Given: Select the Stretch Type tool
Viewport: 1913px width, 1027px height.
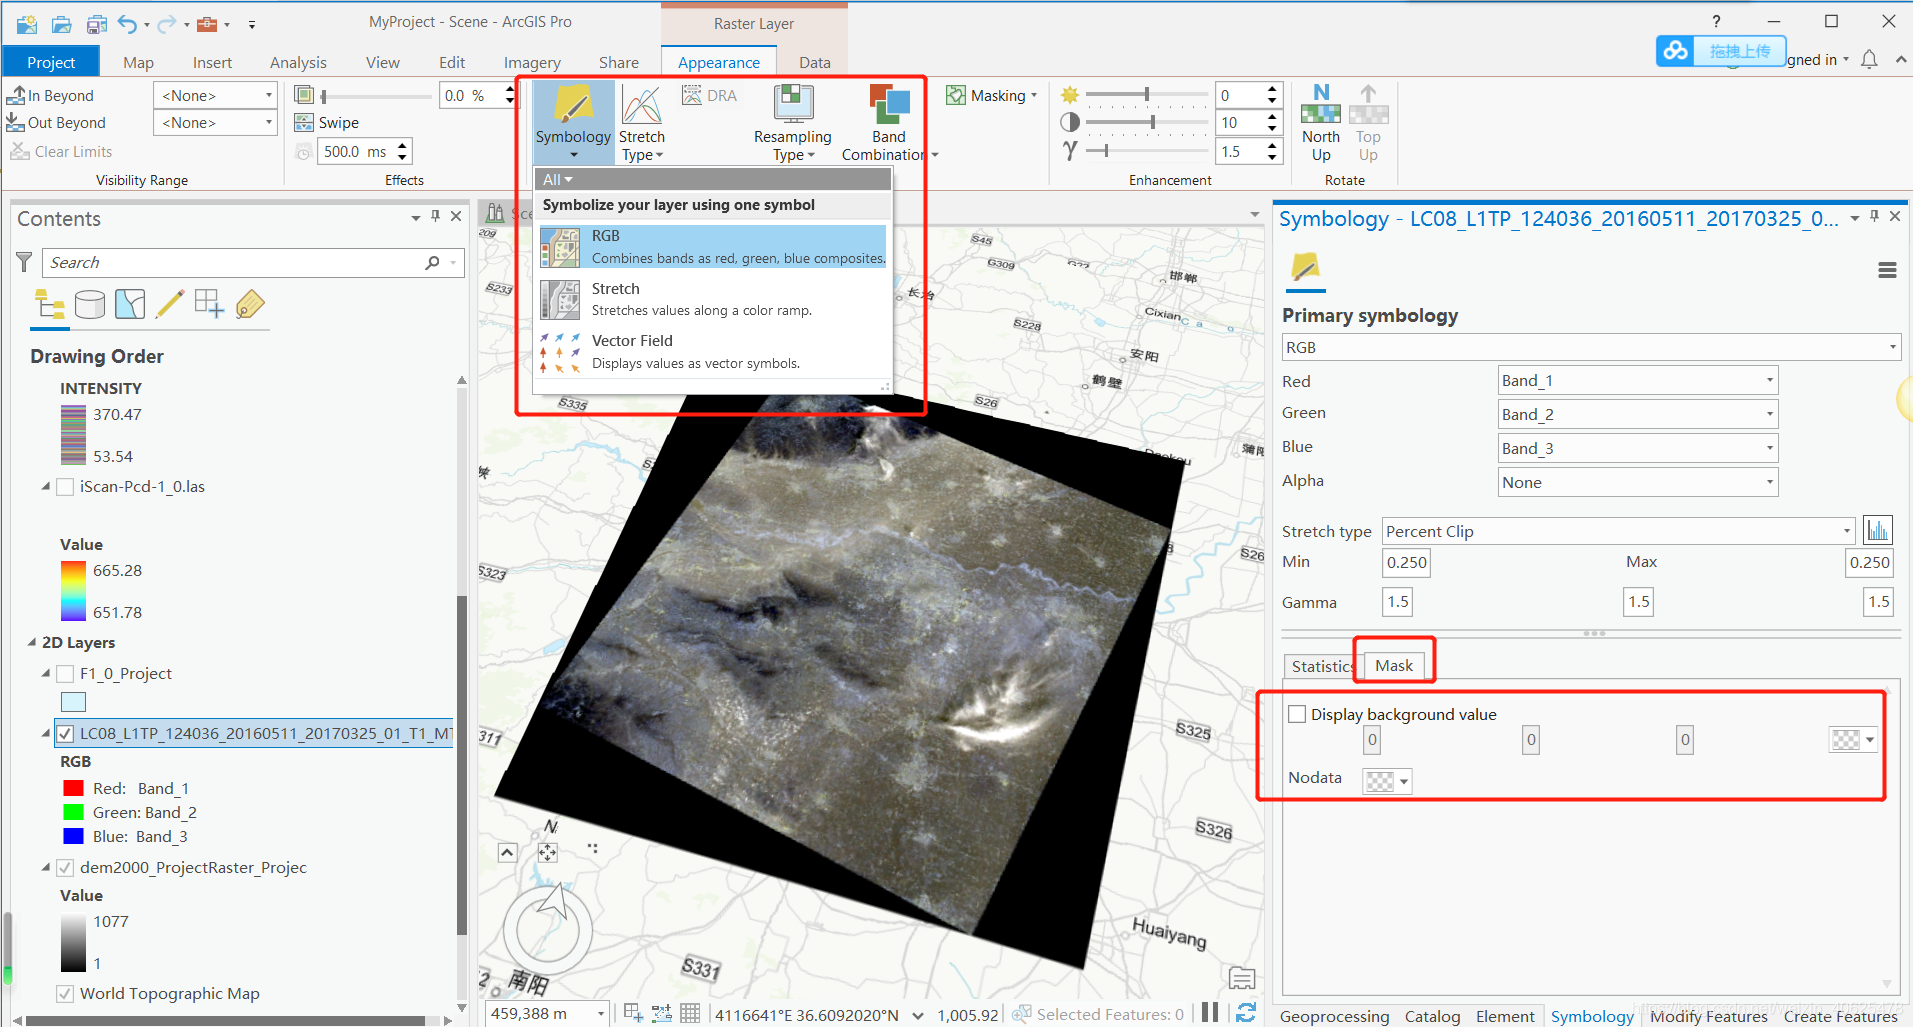Looking at the screenshot, I should (641, 120).
